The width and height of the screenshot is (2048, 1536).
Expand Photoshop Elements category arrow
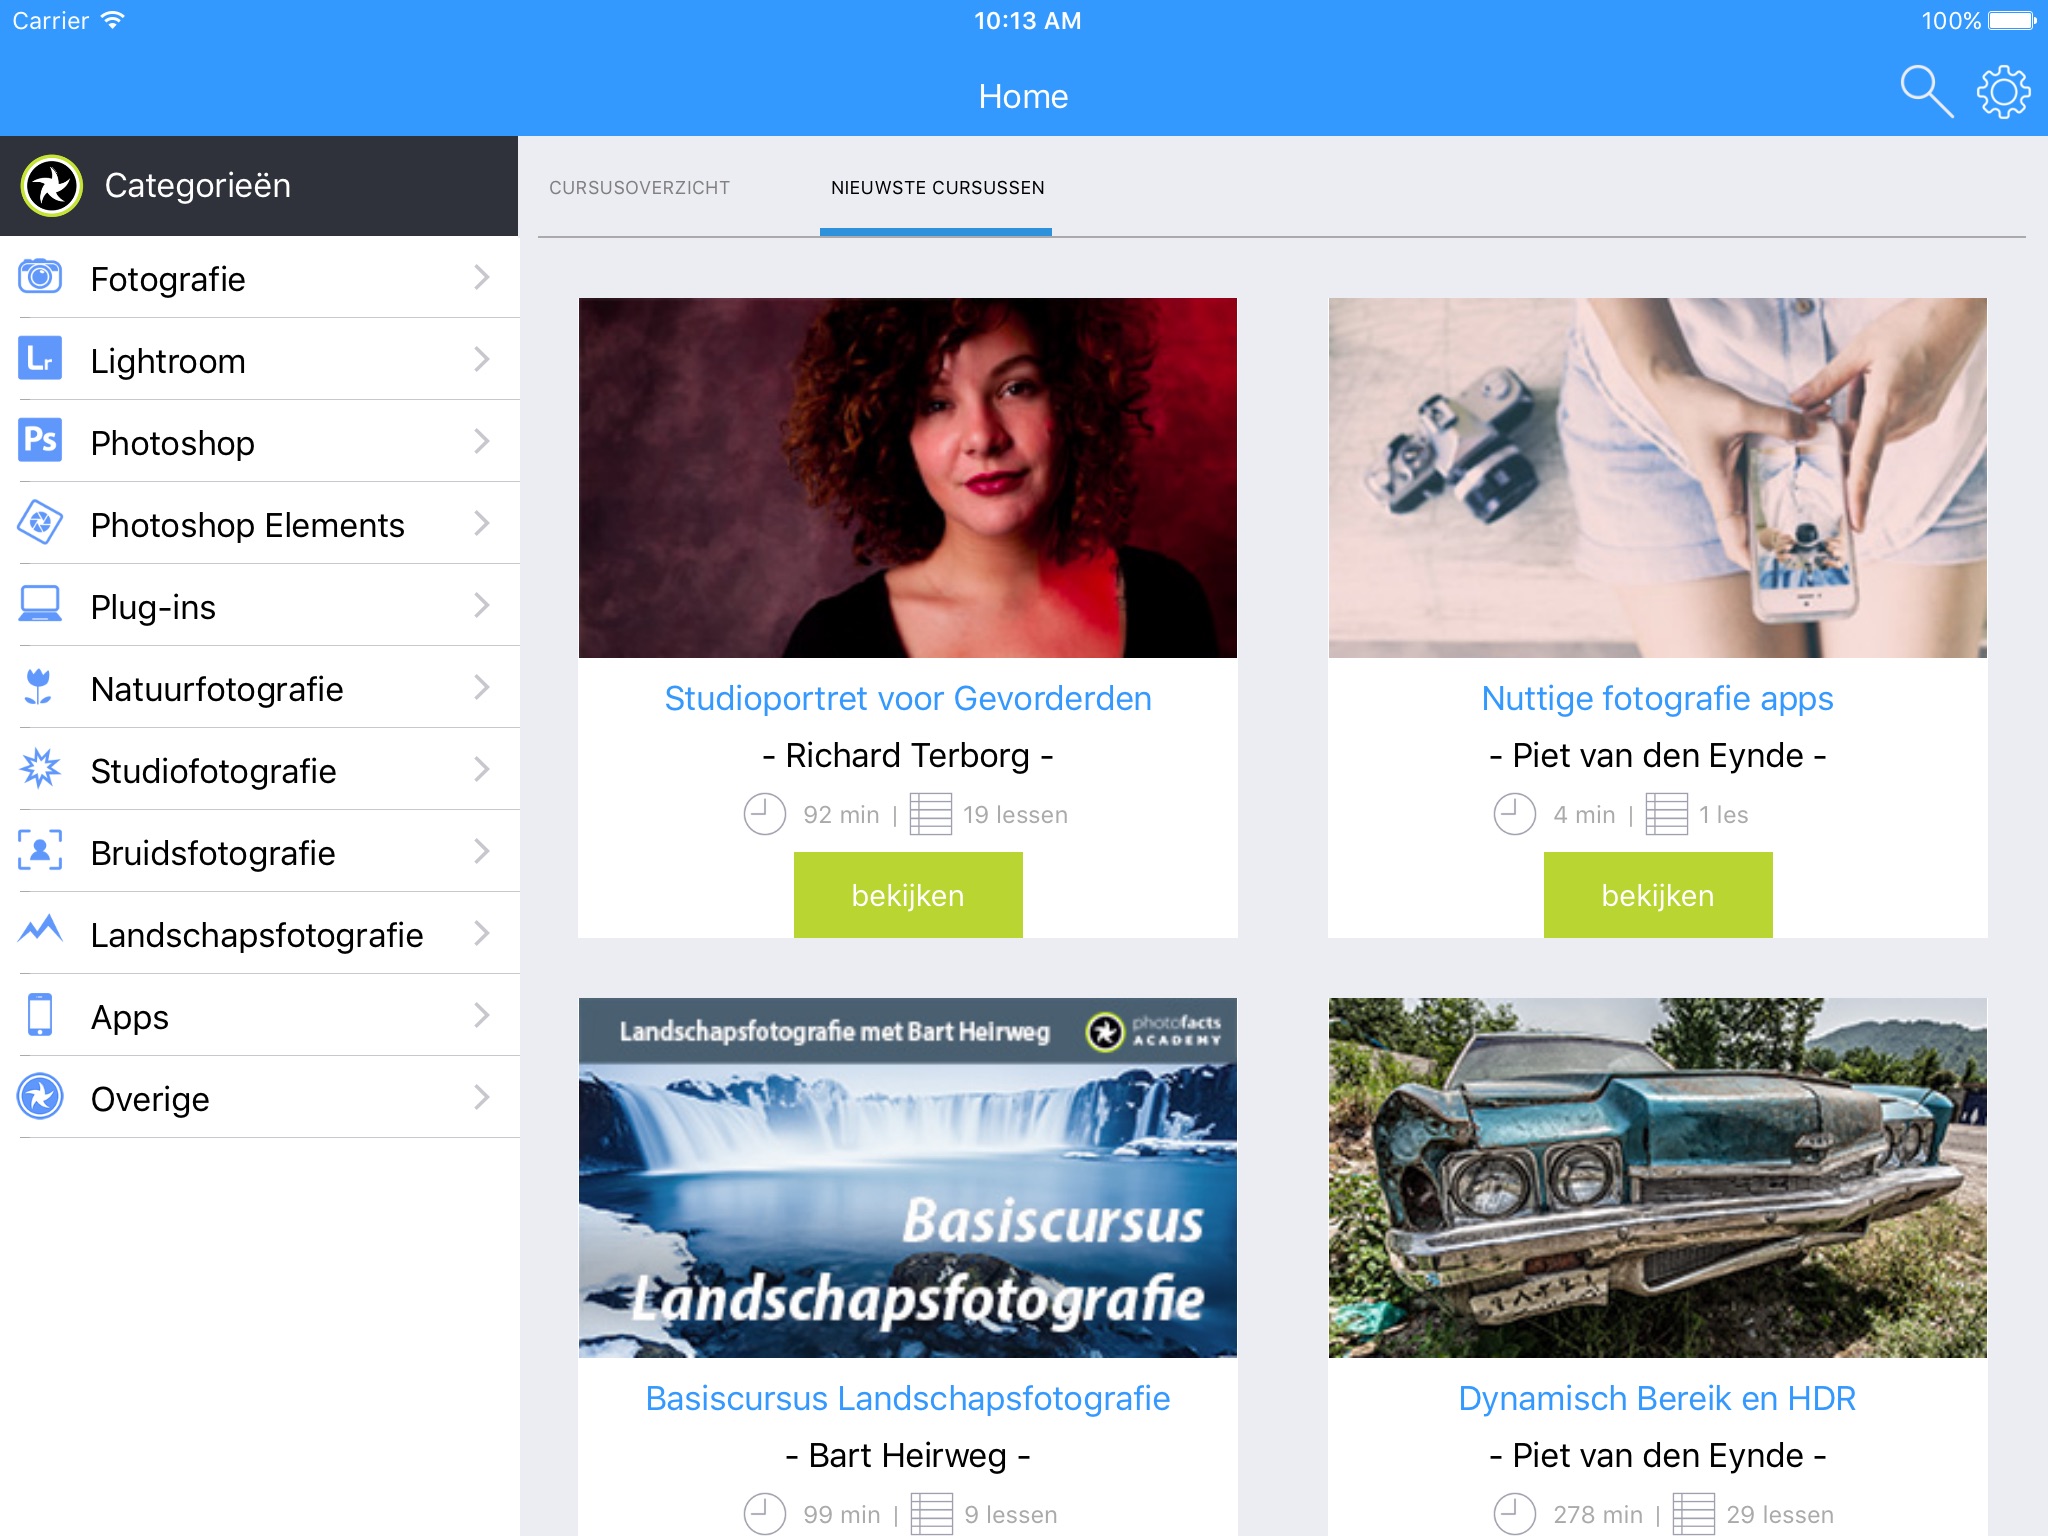pos(482,523)
